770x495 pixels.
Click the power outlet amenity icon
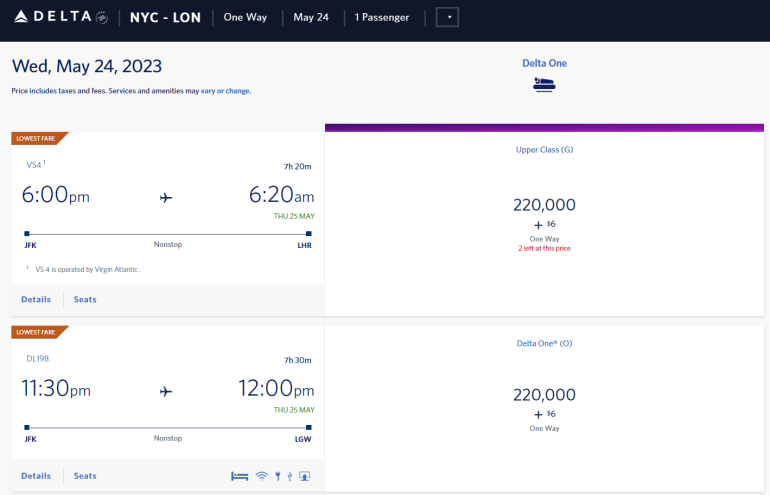click(277, 476)
